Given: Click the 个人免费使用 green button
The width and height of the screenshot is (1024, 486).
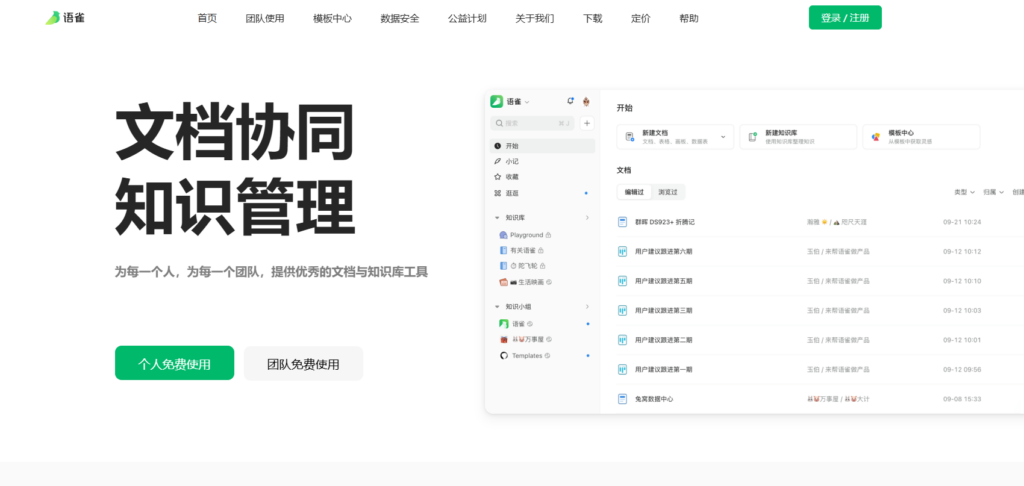Looking at the screenshot, I should click(x=174, y=364).
